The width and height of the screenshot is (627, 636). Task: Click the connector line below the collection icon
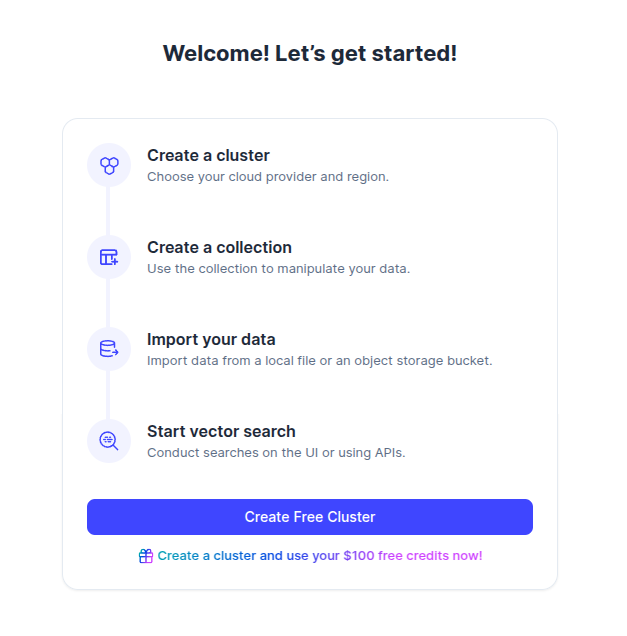click(109, 303)
